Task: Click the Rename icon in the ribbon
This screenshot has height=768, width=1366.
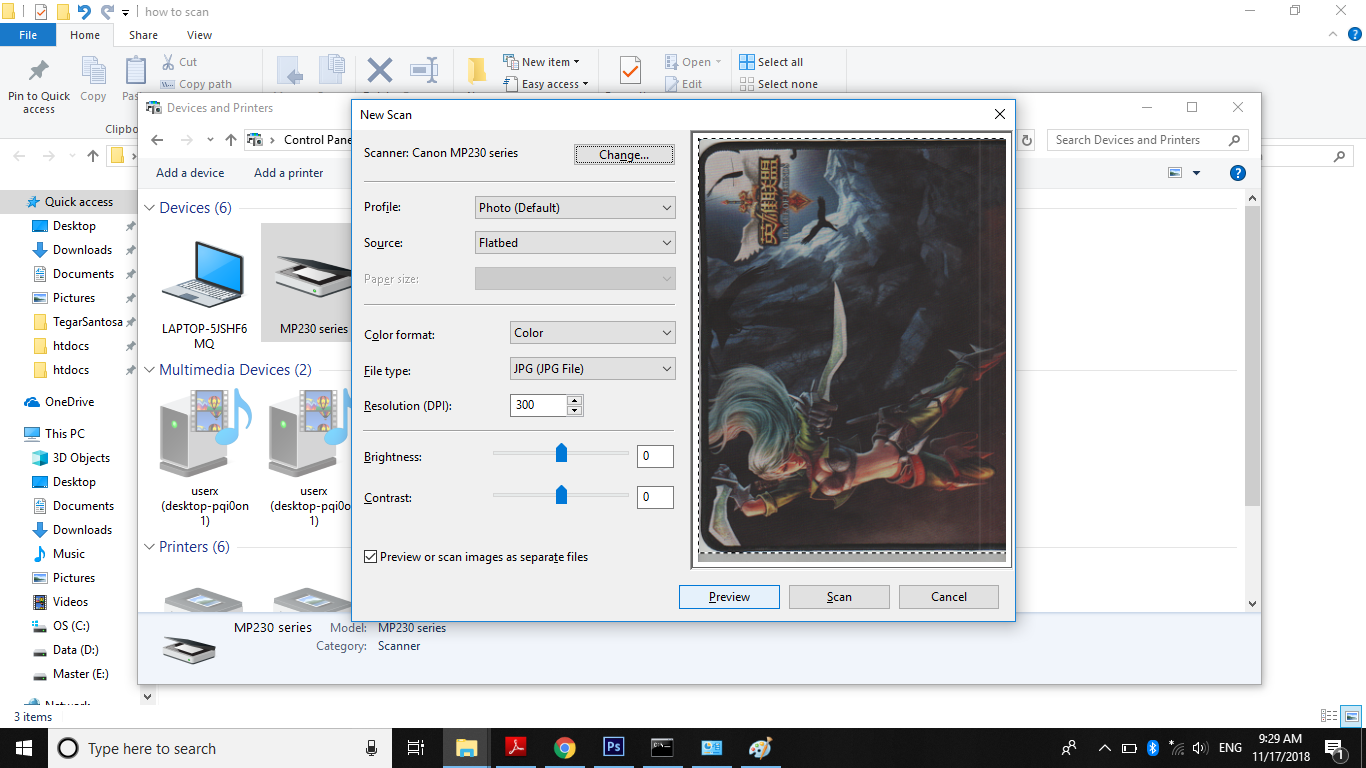Action: pyautogui.click(x=424, y=70)
